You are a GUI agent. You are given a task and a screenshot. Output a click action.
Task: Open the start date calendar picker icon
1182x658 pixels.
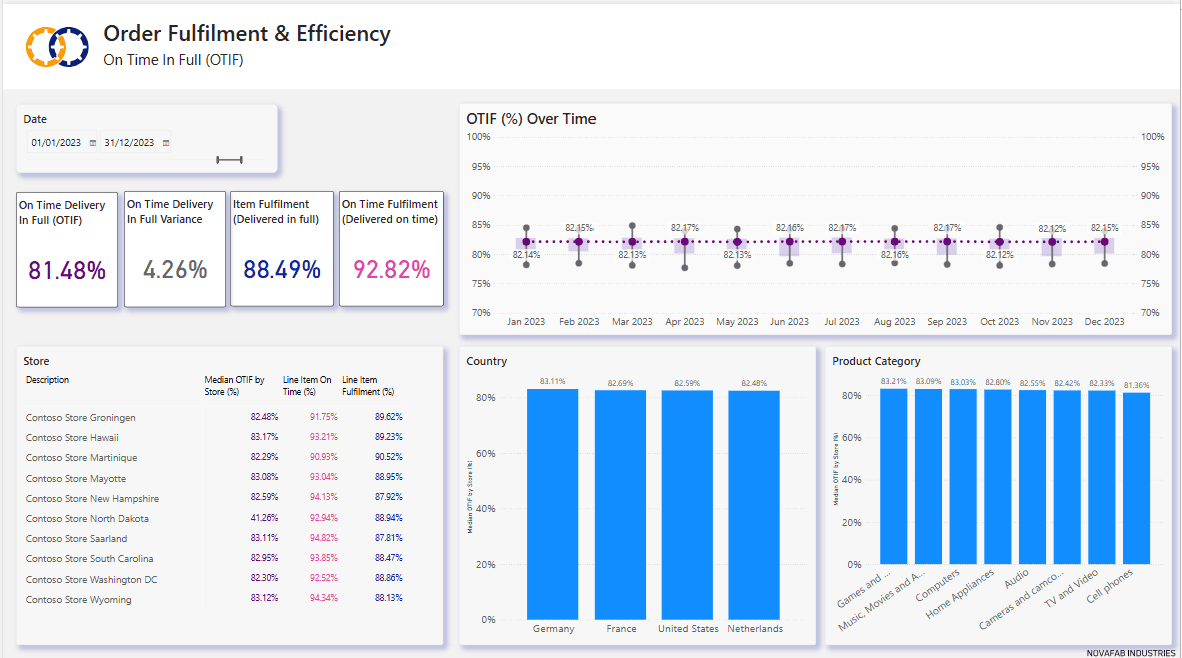click(93, 143)
